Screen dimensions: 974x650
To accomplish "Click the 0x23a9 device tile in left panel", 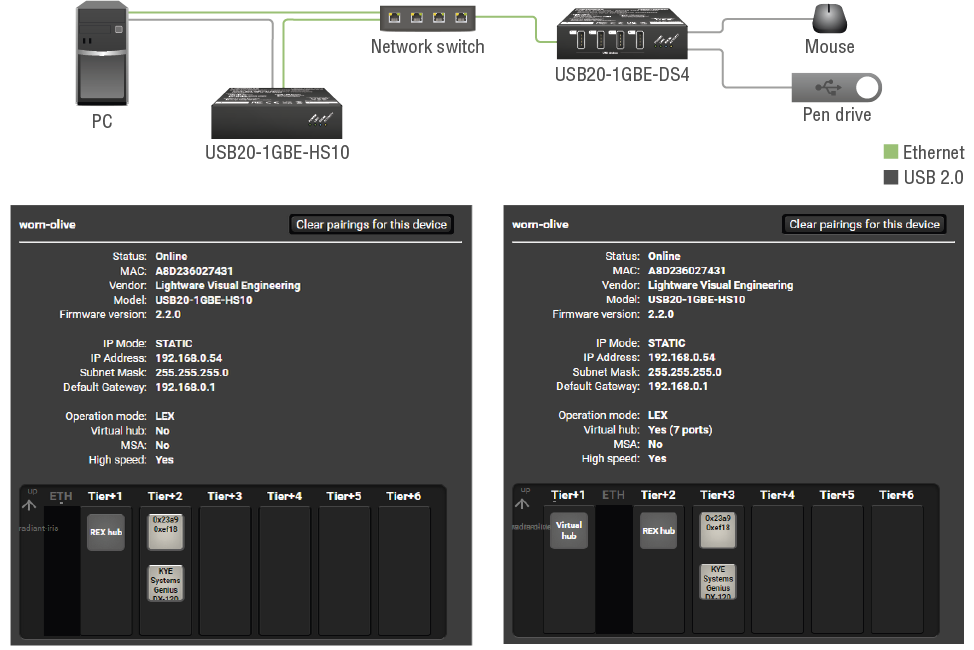I will pyautogui.click(x=165, y=532).
